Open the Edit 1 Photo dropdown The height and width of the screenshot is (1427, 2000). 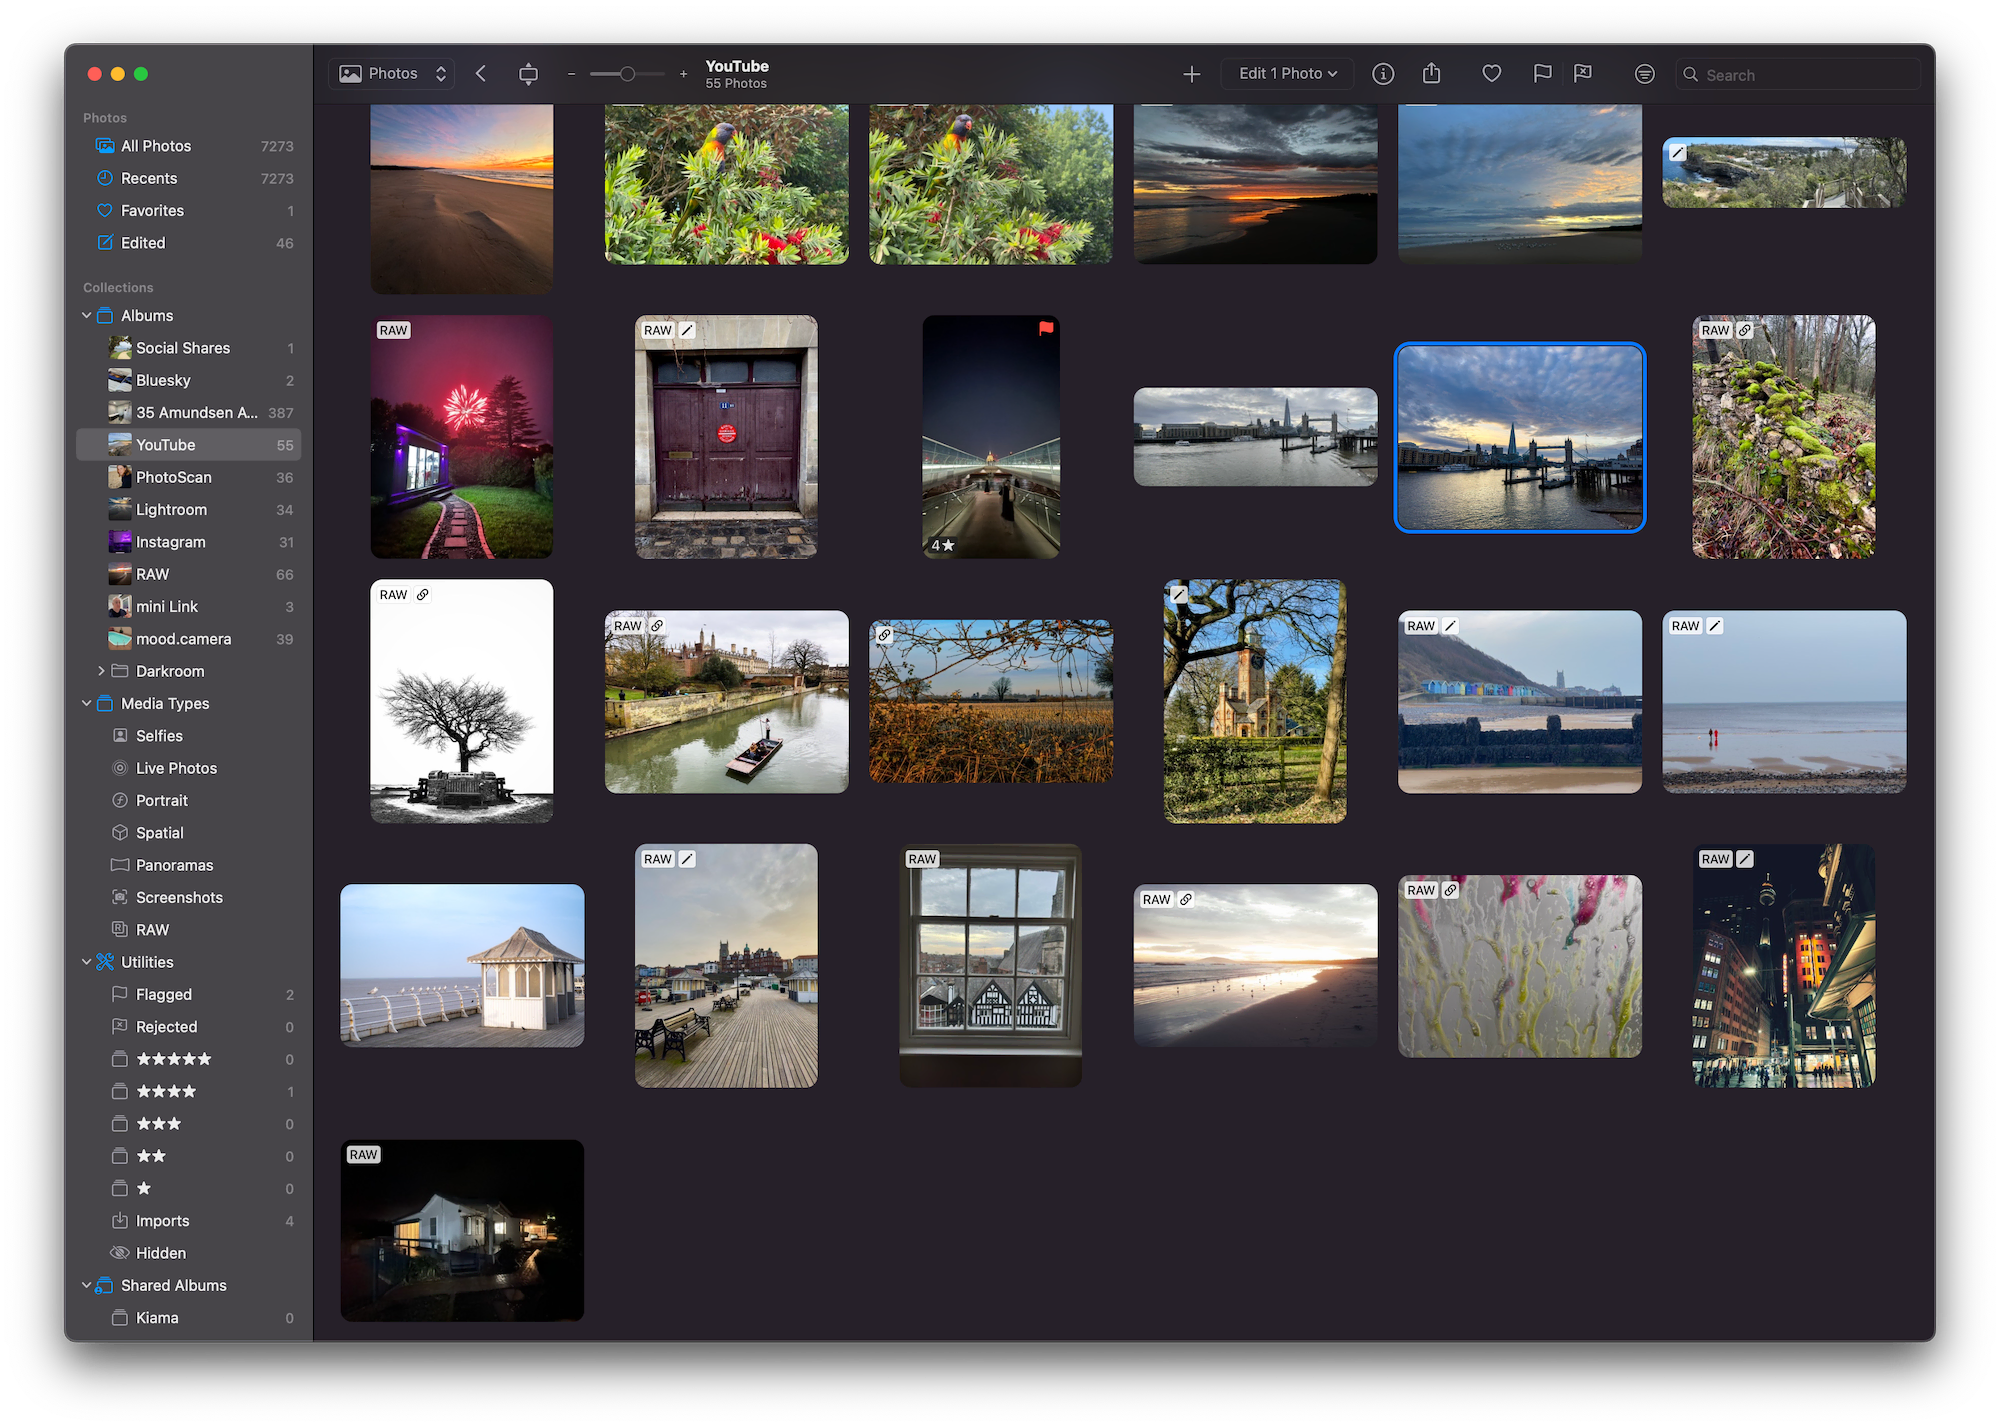pos(1287,73)
